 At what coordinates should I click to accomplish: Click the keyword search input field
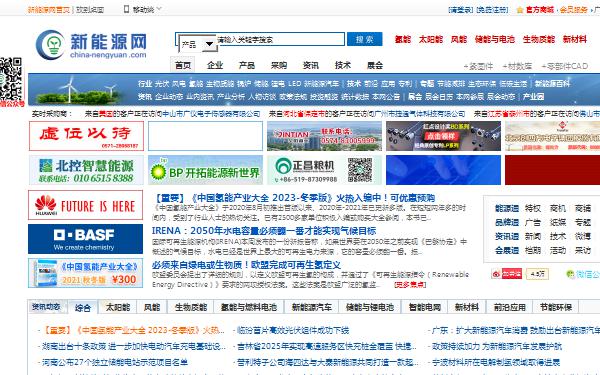click(280, 39)
